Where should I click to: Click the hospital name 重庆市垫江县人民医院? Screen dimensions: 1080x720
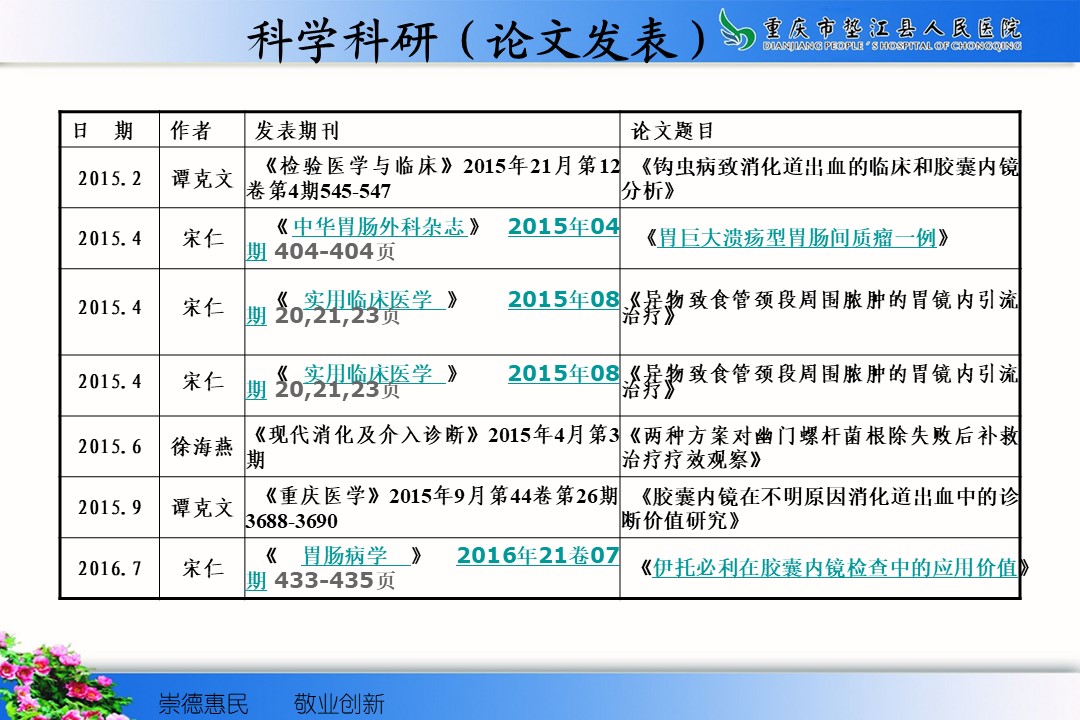892,28
